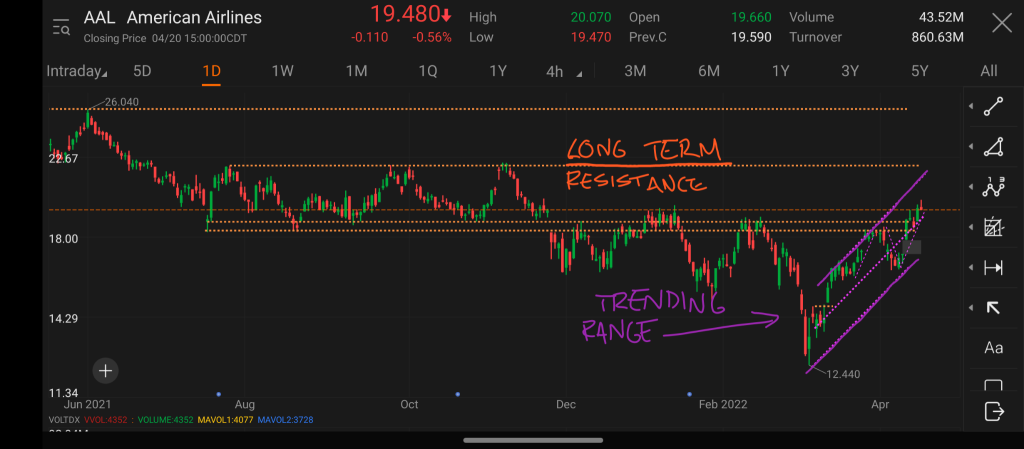This screenshot has height=449, width=1024.
Task: Click the Low value 19.470
Action: (x=591, y=37)
